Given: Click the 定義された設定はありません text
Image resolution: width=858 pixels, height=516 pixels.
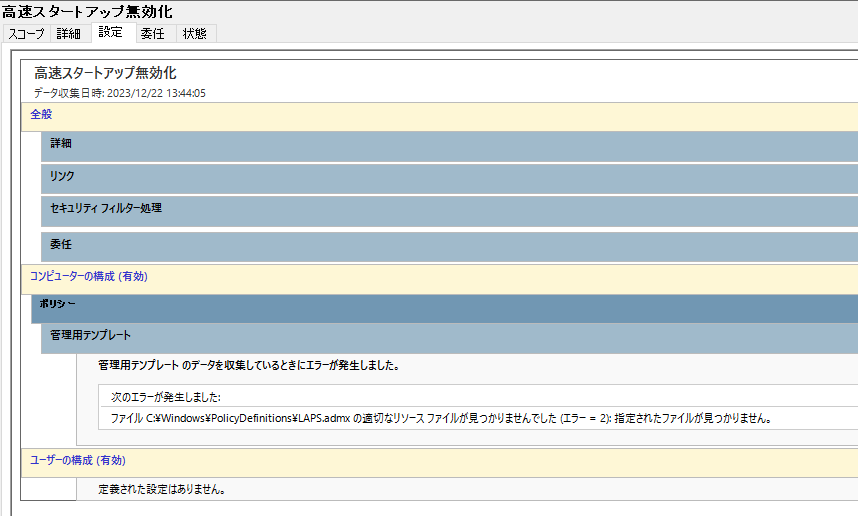Looking at the screenshot, I should (162, 489).
